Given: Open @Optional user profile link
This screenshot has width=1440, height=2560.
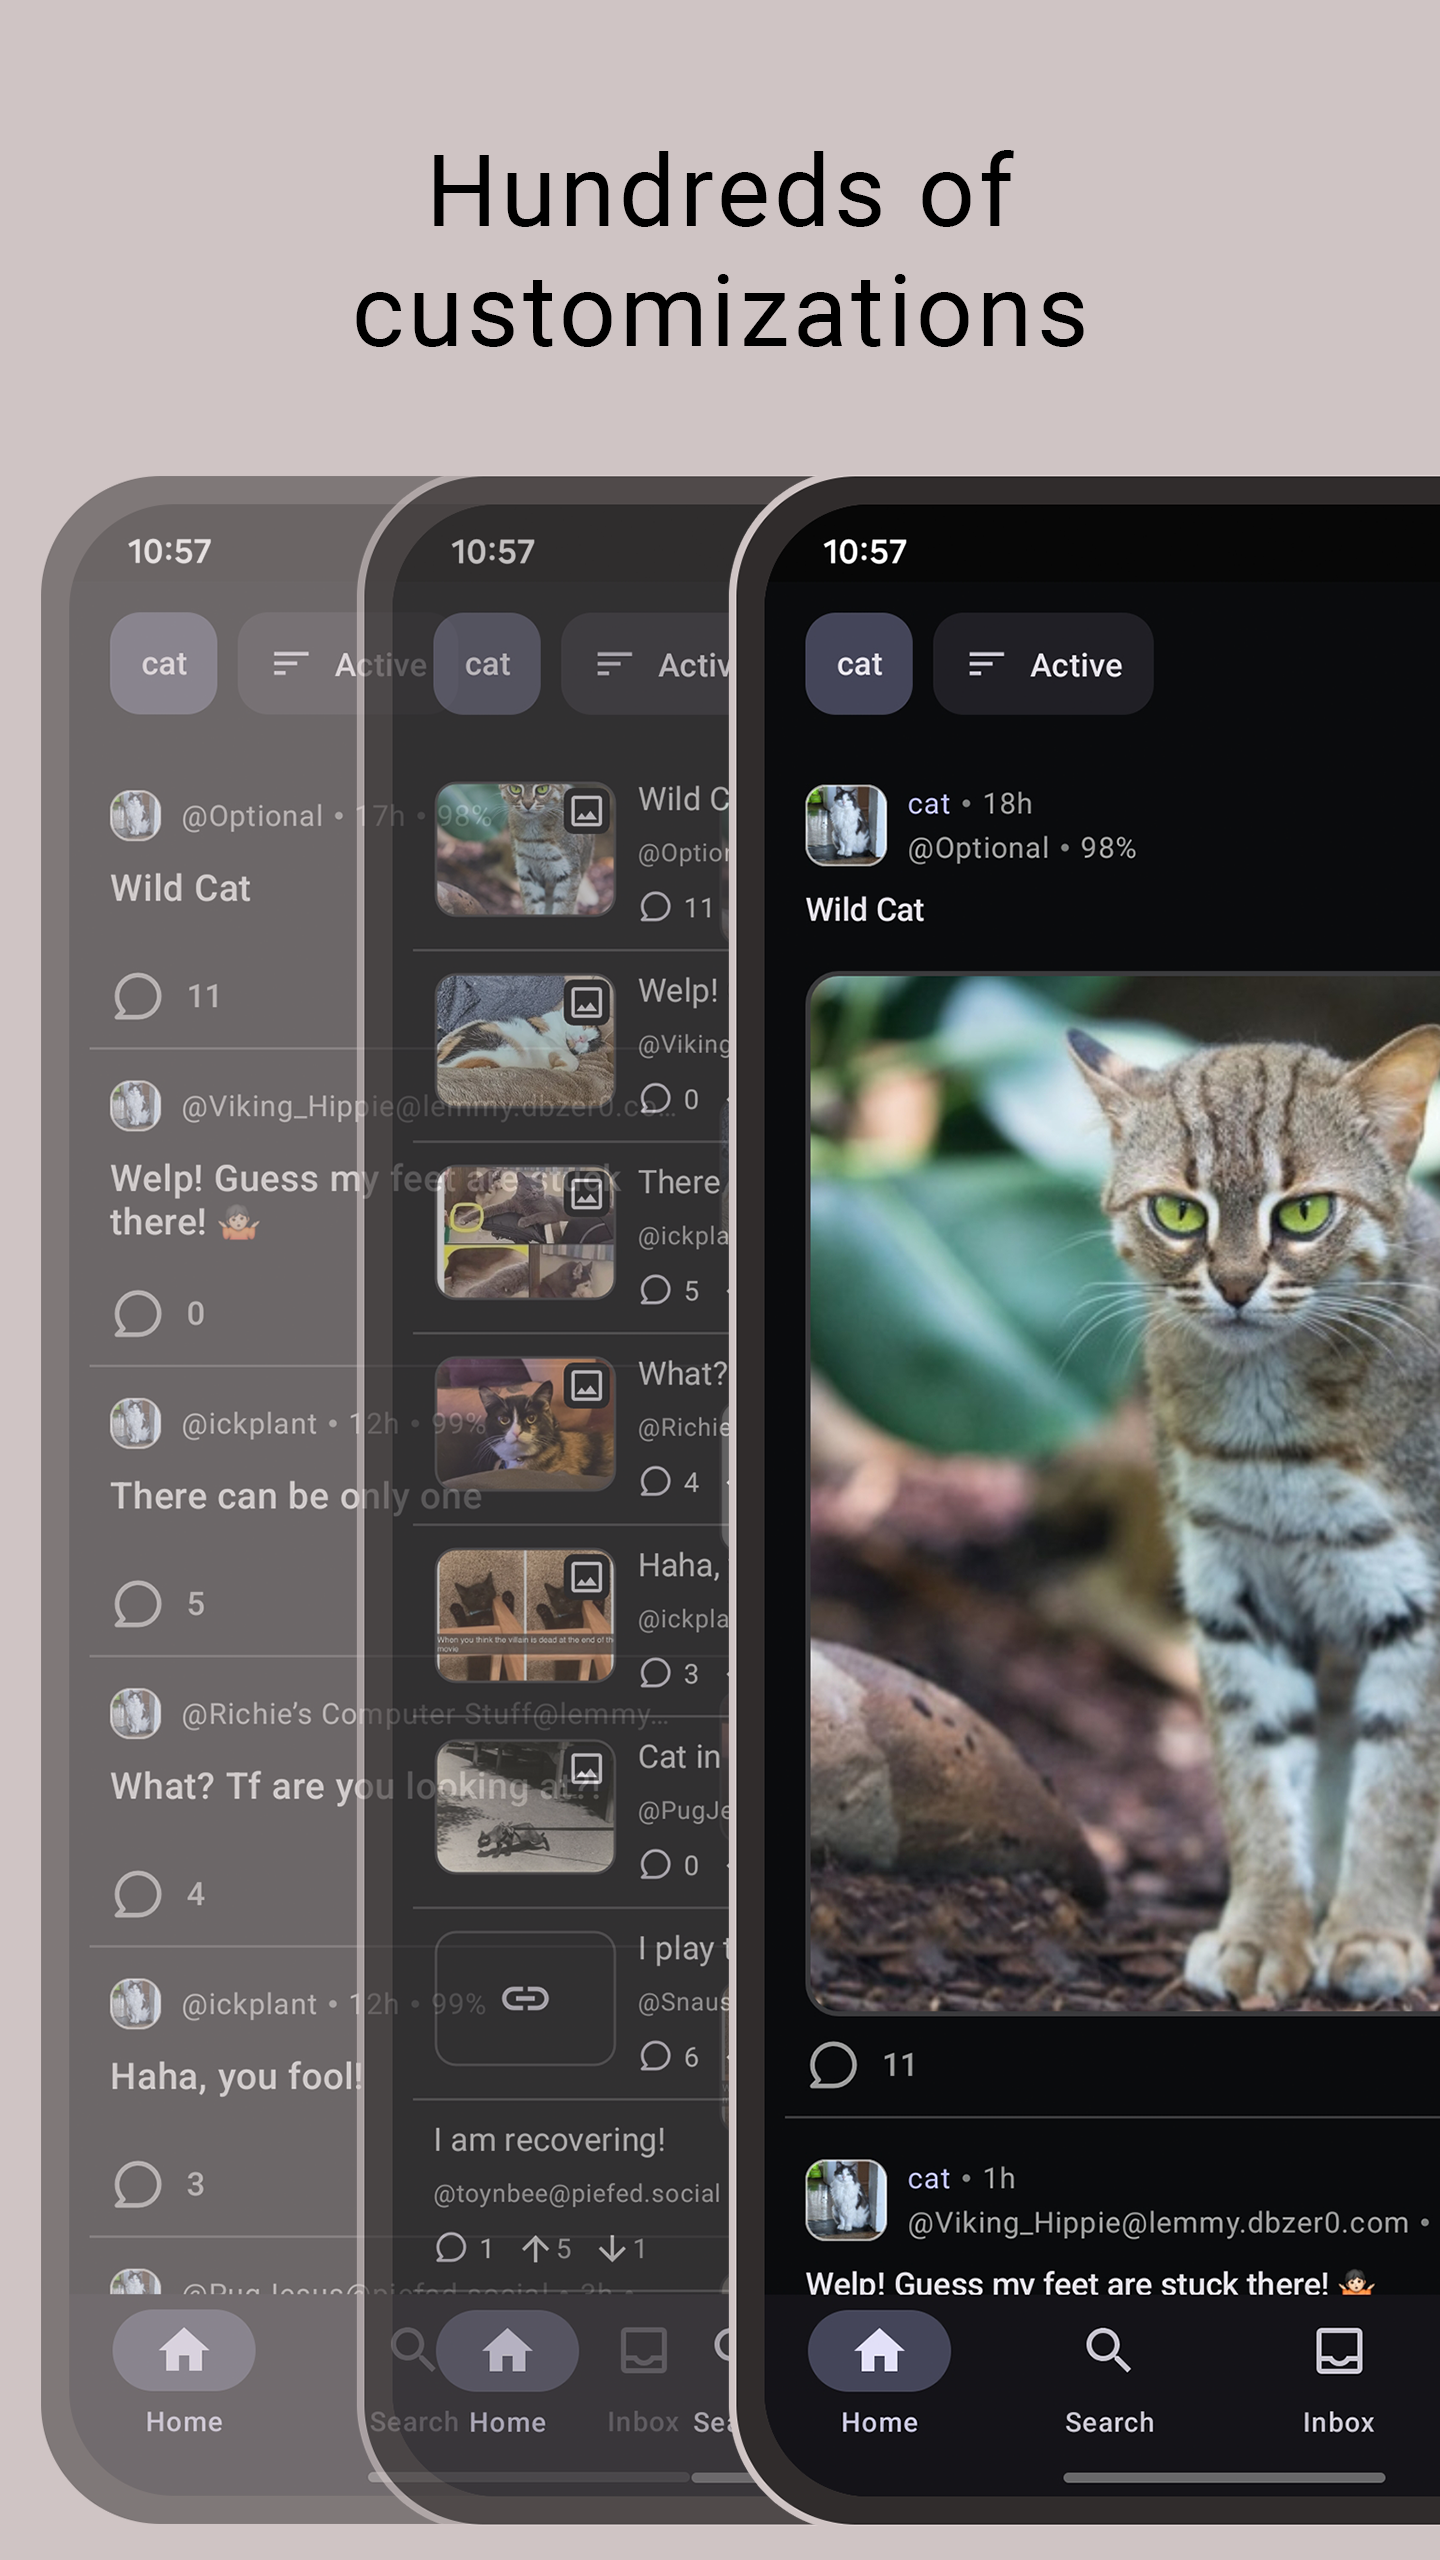Looking at the screenshot, I should coord(978,848).
